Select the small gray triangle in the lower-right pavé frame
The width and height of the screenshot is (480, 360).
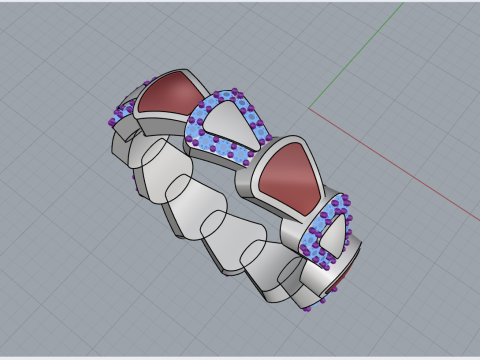334,237
